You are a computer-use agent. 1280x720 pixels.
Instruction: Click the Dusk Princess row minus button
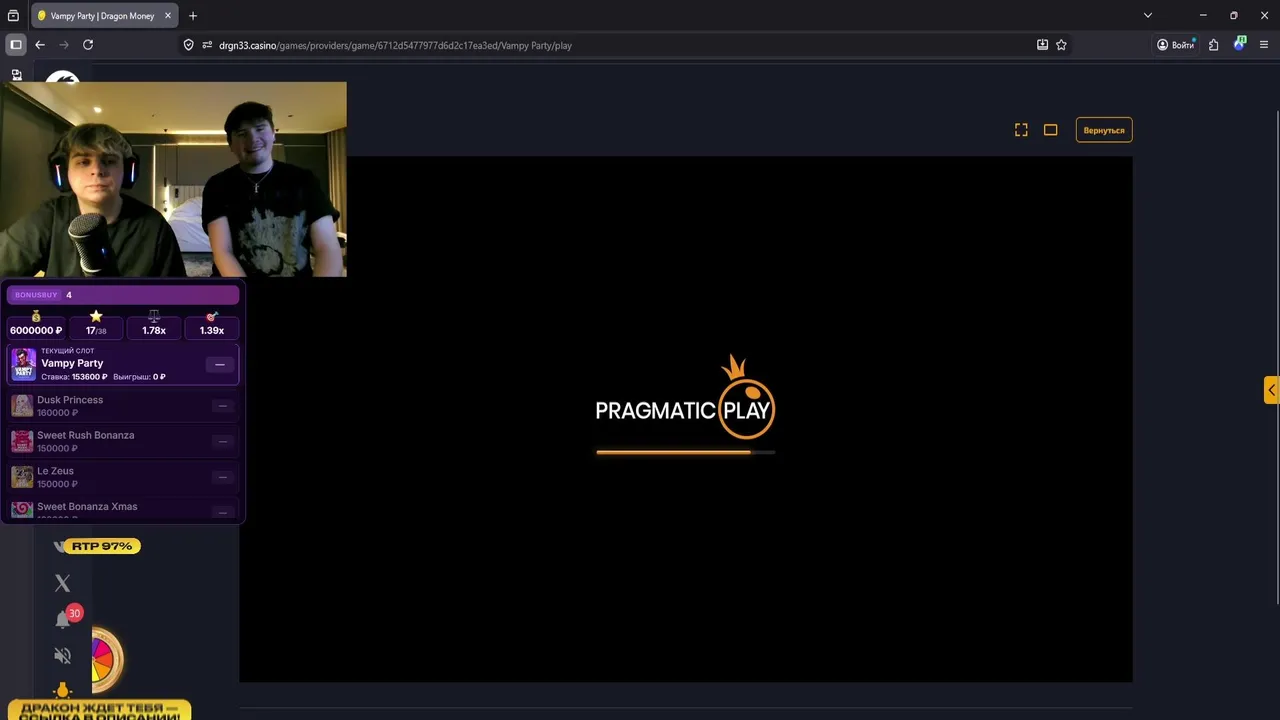[223, 406]
